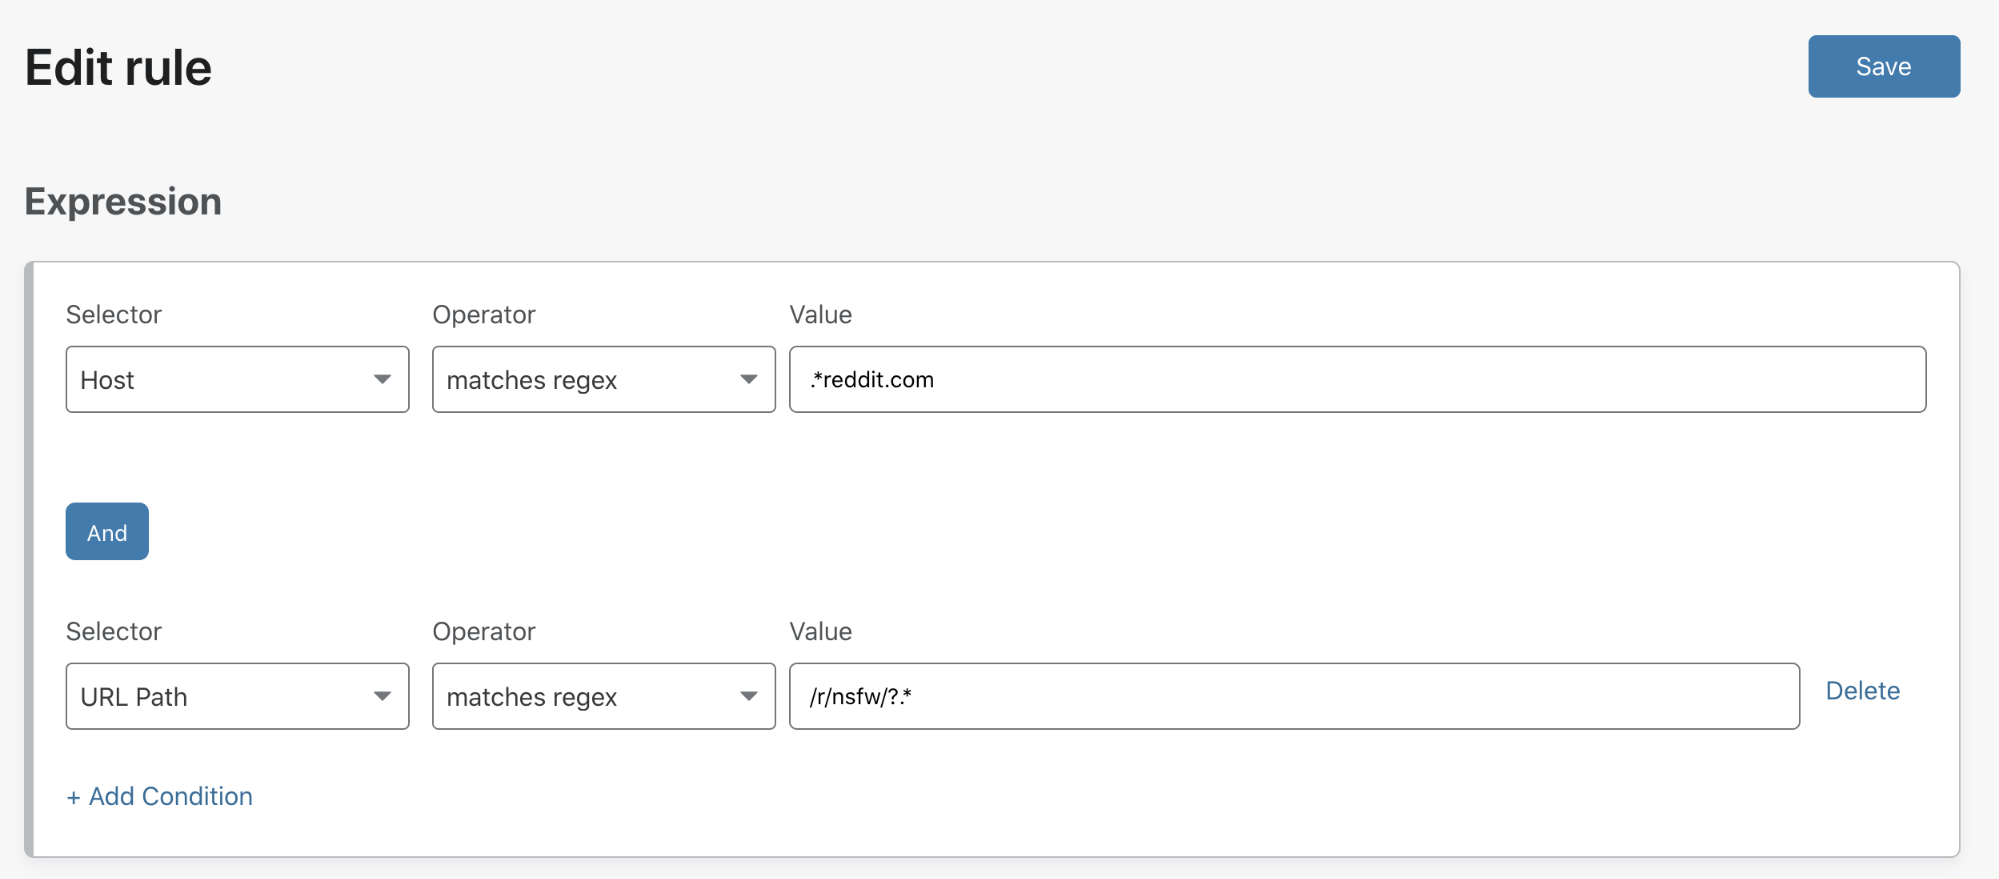Select the Edit rule heading text

[118, 68]
